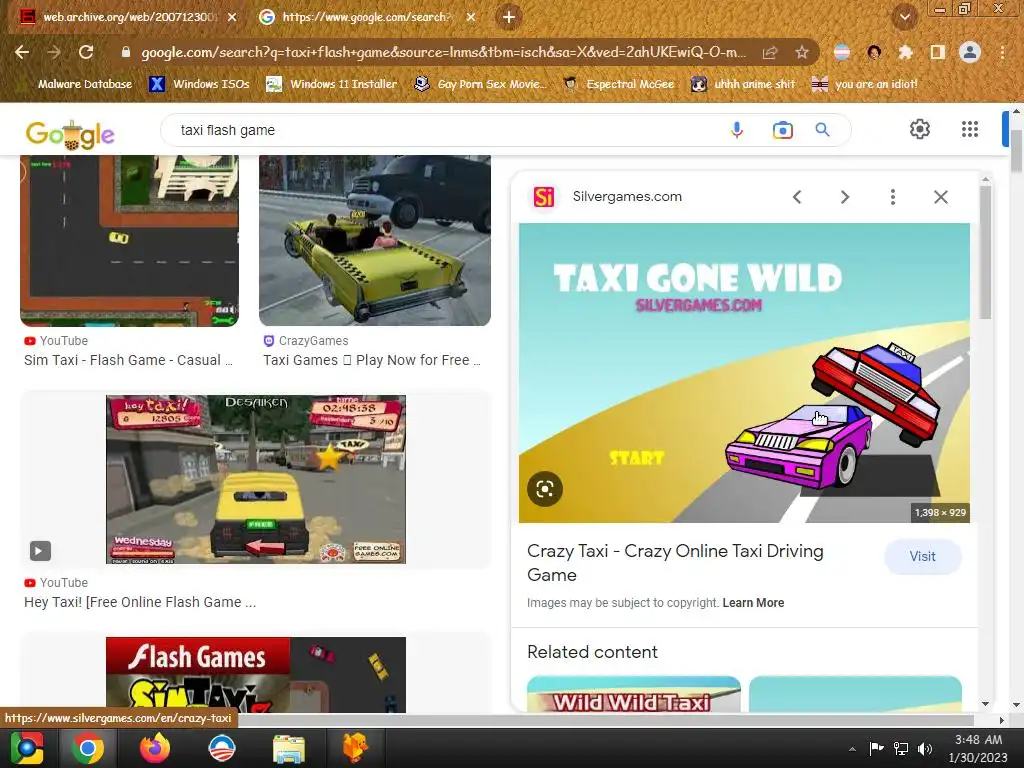Open Google quick settings gear
Screen dimensions: 1024x768
pos(920,129)
